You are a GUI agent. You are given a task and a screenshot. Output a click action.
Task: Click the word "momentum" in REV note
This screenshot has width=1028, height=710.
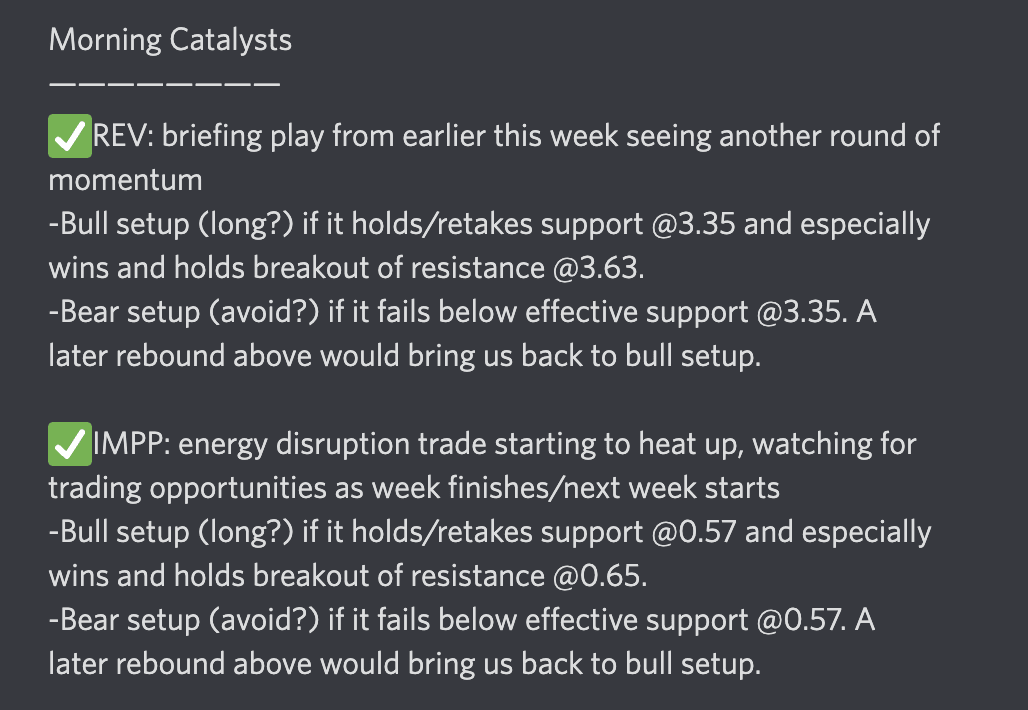[125, 180]
